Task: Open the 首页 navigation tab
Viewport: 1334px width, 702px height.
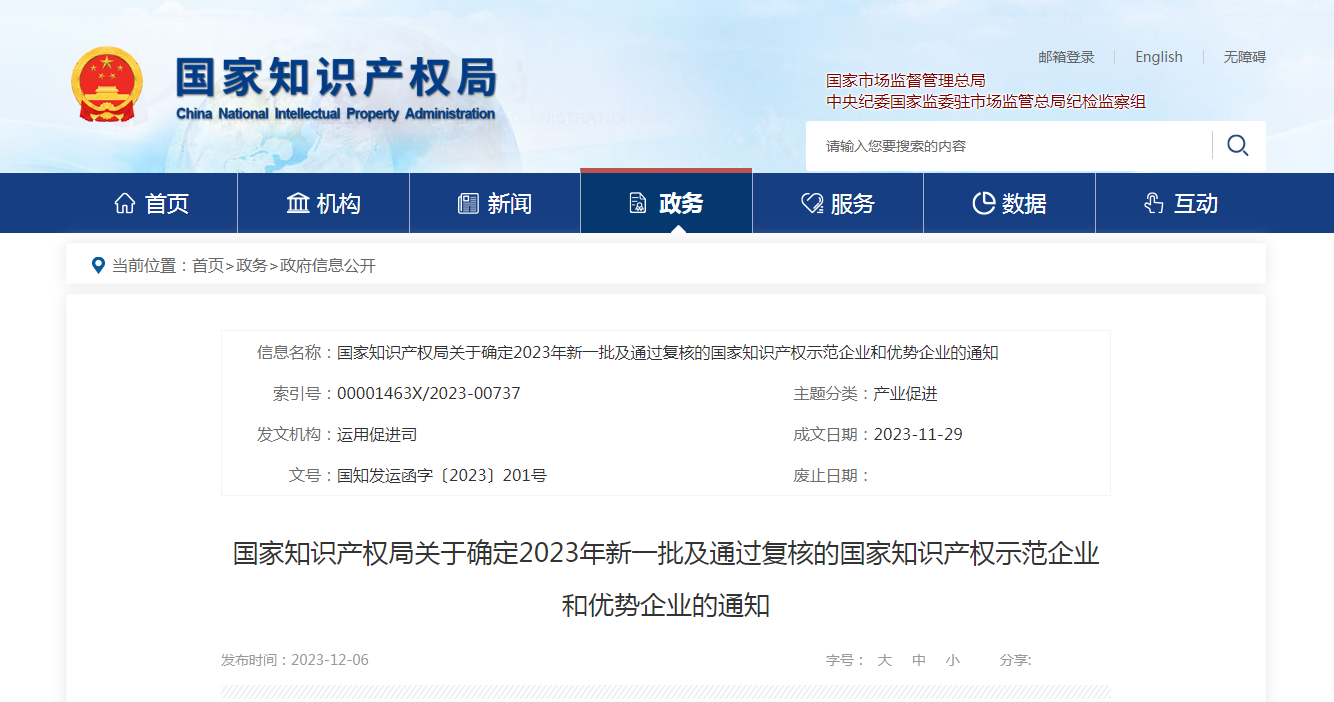Action: click(x=152, y=204)
